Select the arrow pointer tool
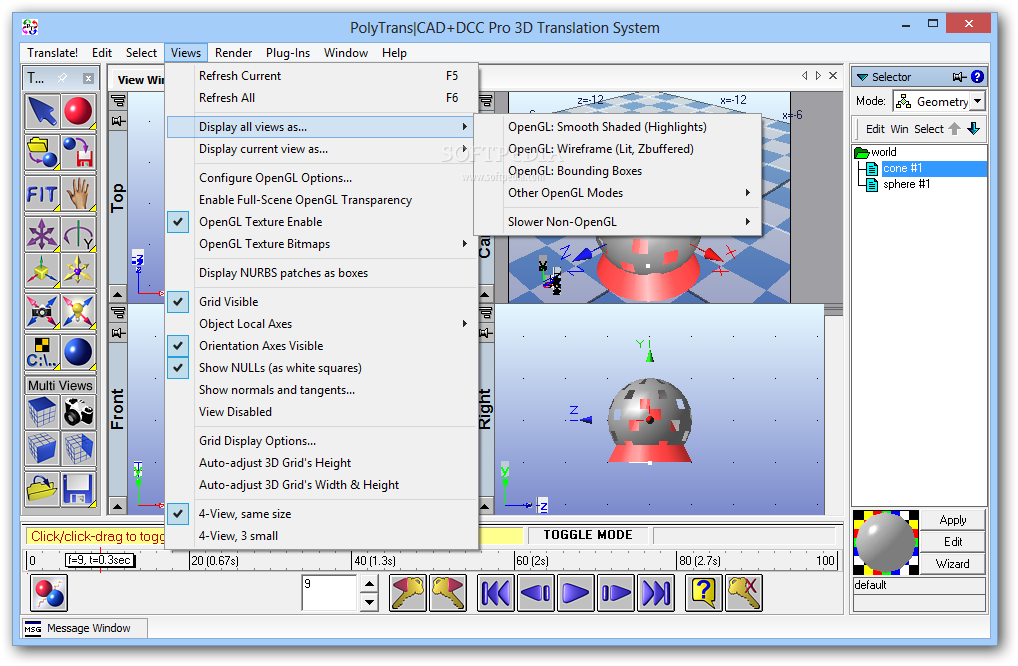The image size is (1018, 666). click(42, 111)
